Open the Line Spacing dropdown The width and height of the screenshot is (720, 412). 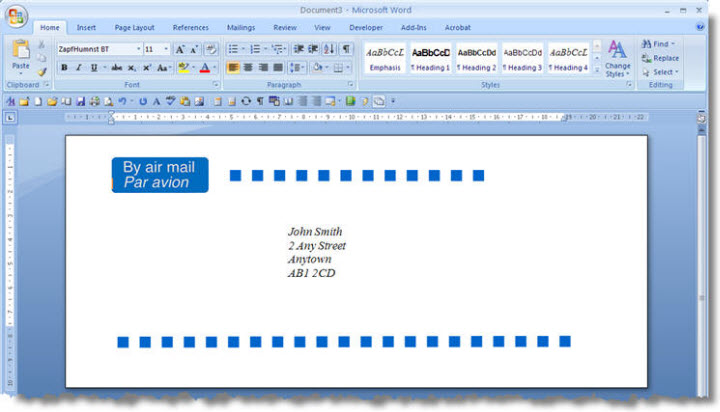click(297, 68)
